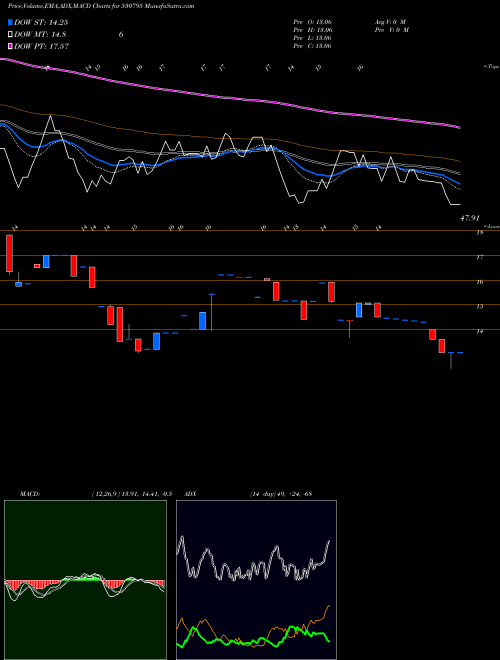The width and height of the screenshot is (500, 660).
Task: Select the 'DOW PT: 17.57' legend label
Action: [41, 46]
